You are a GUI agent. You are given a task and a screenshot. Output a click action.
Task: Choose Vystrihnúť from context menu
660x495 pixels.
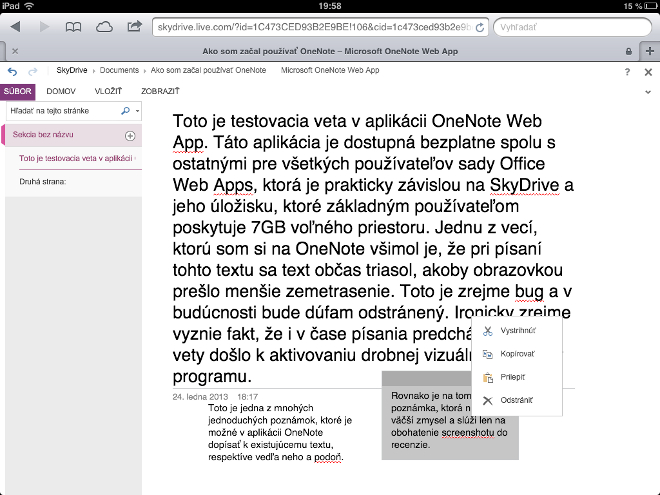(517, 331)
